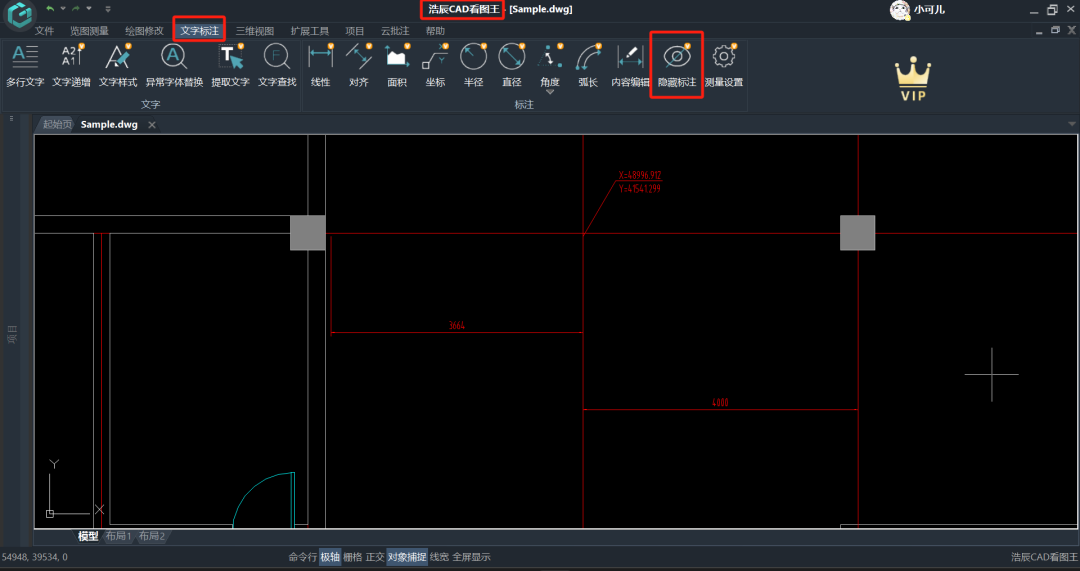
Task: Open the 内容编辑 content edit tool
Action: coord(630,65)
